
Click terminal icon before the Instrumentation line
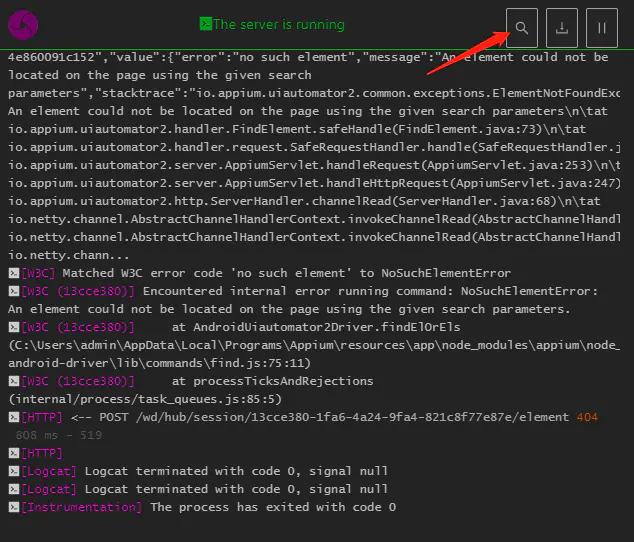click(14, 507)
